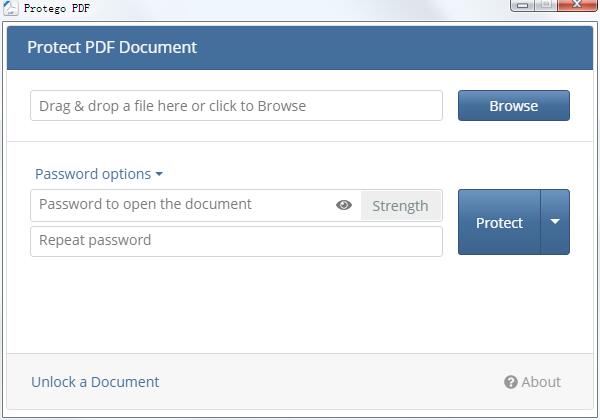The width and height of the screenshot is (600, 420).
Task: Click the Protect PDF Document header title
Action: point(112,47)
